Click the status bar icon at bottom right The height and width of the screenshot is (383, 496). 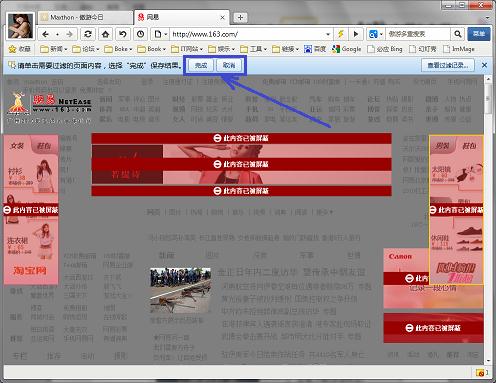click(481, 373)
